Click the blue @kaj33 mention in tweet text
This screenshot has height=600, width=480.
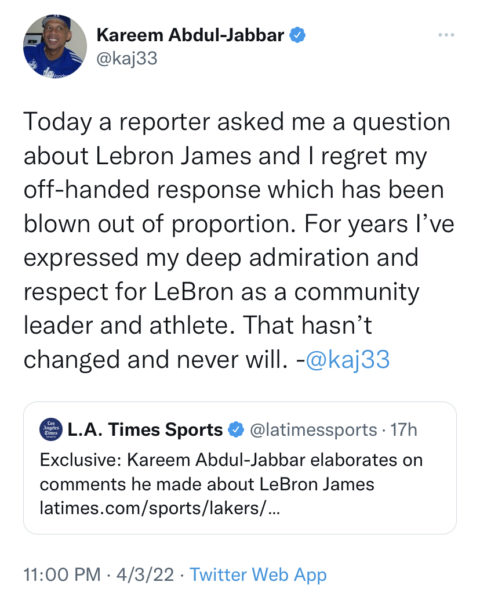[x=348, y=360]
